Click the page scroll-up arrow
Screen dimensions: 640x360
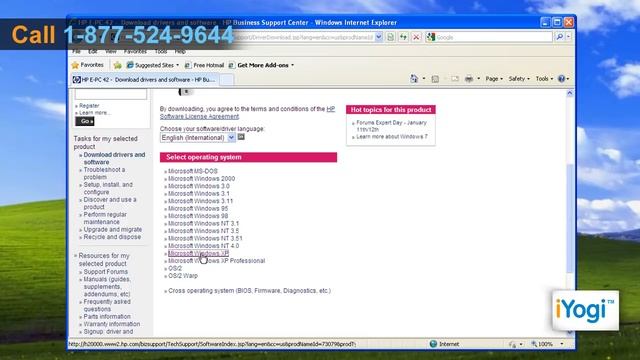click(570, 93)
